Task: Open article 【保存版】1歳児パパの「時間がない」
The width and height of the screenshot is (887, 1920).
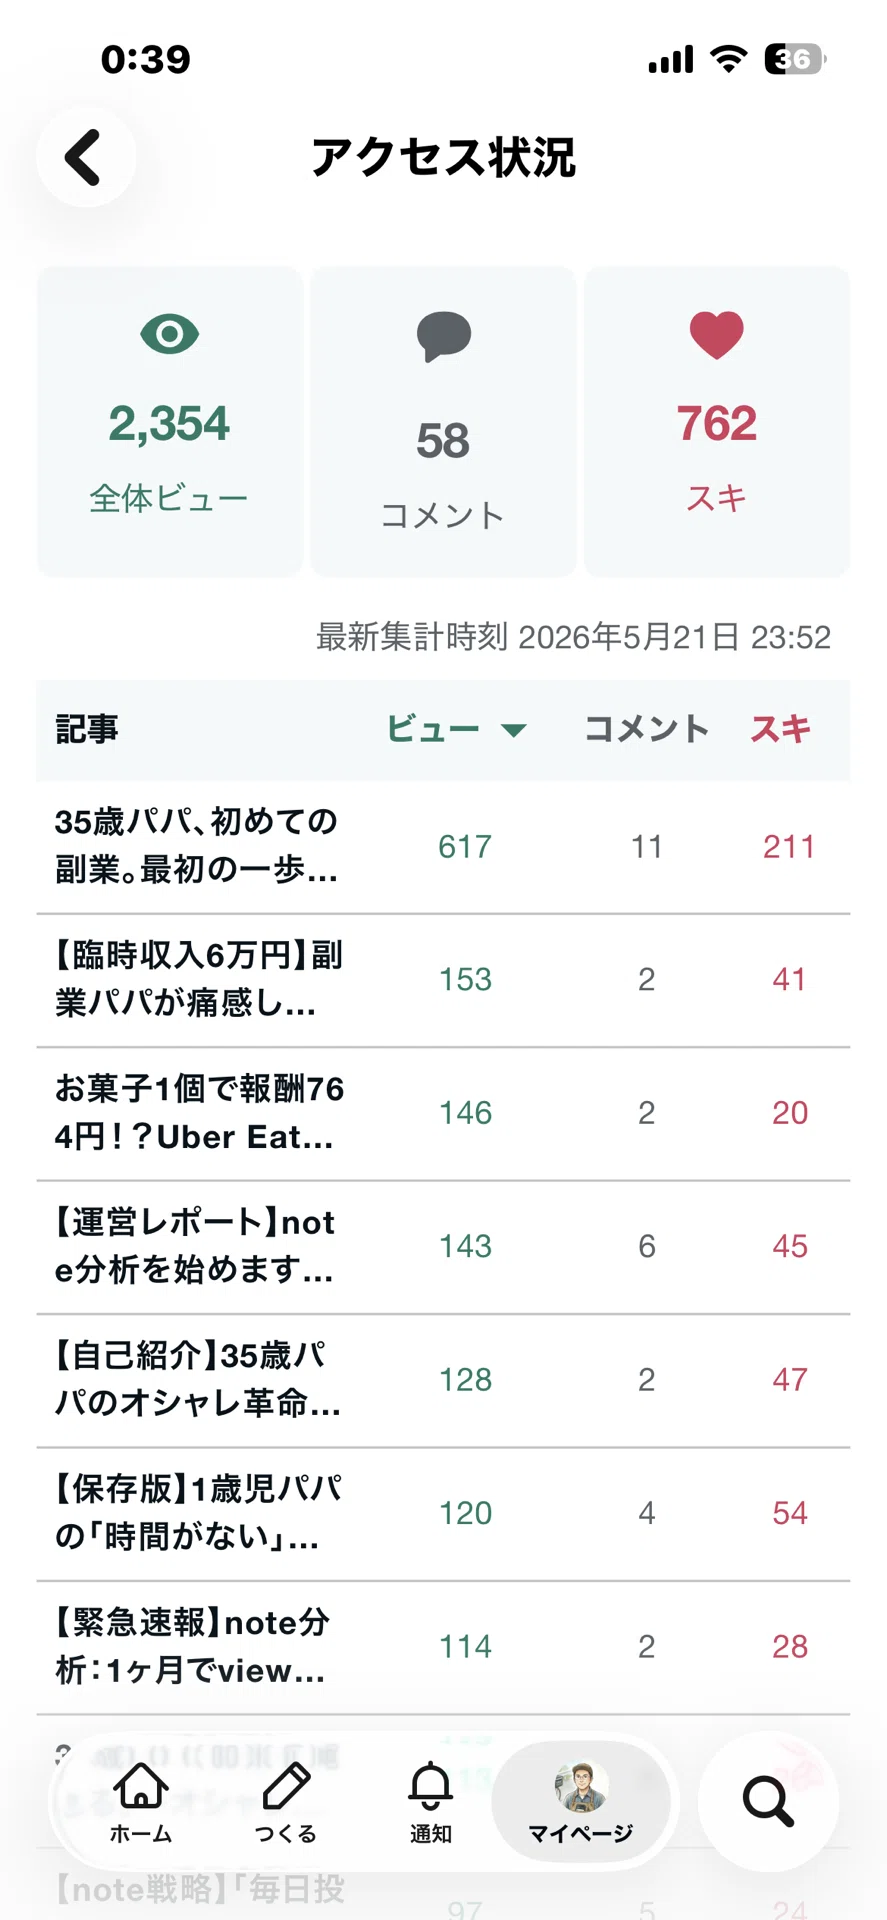Action: (443, 1514)
